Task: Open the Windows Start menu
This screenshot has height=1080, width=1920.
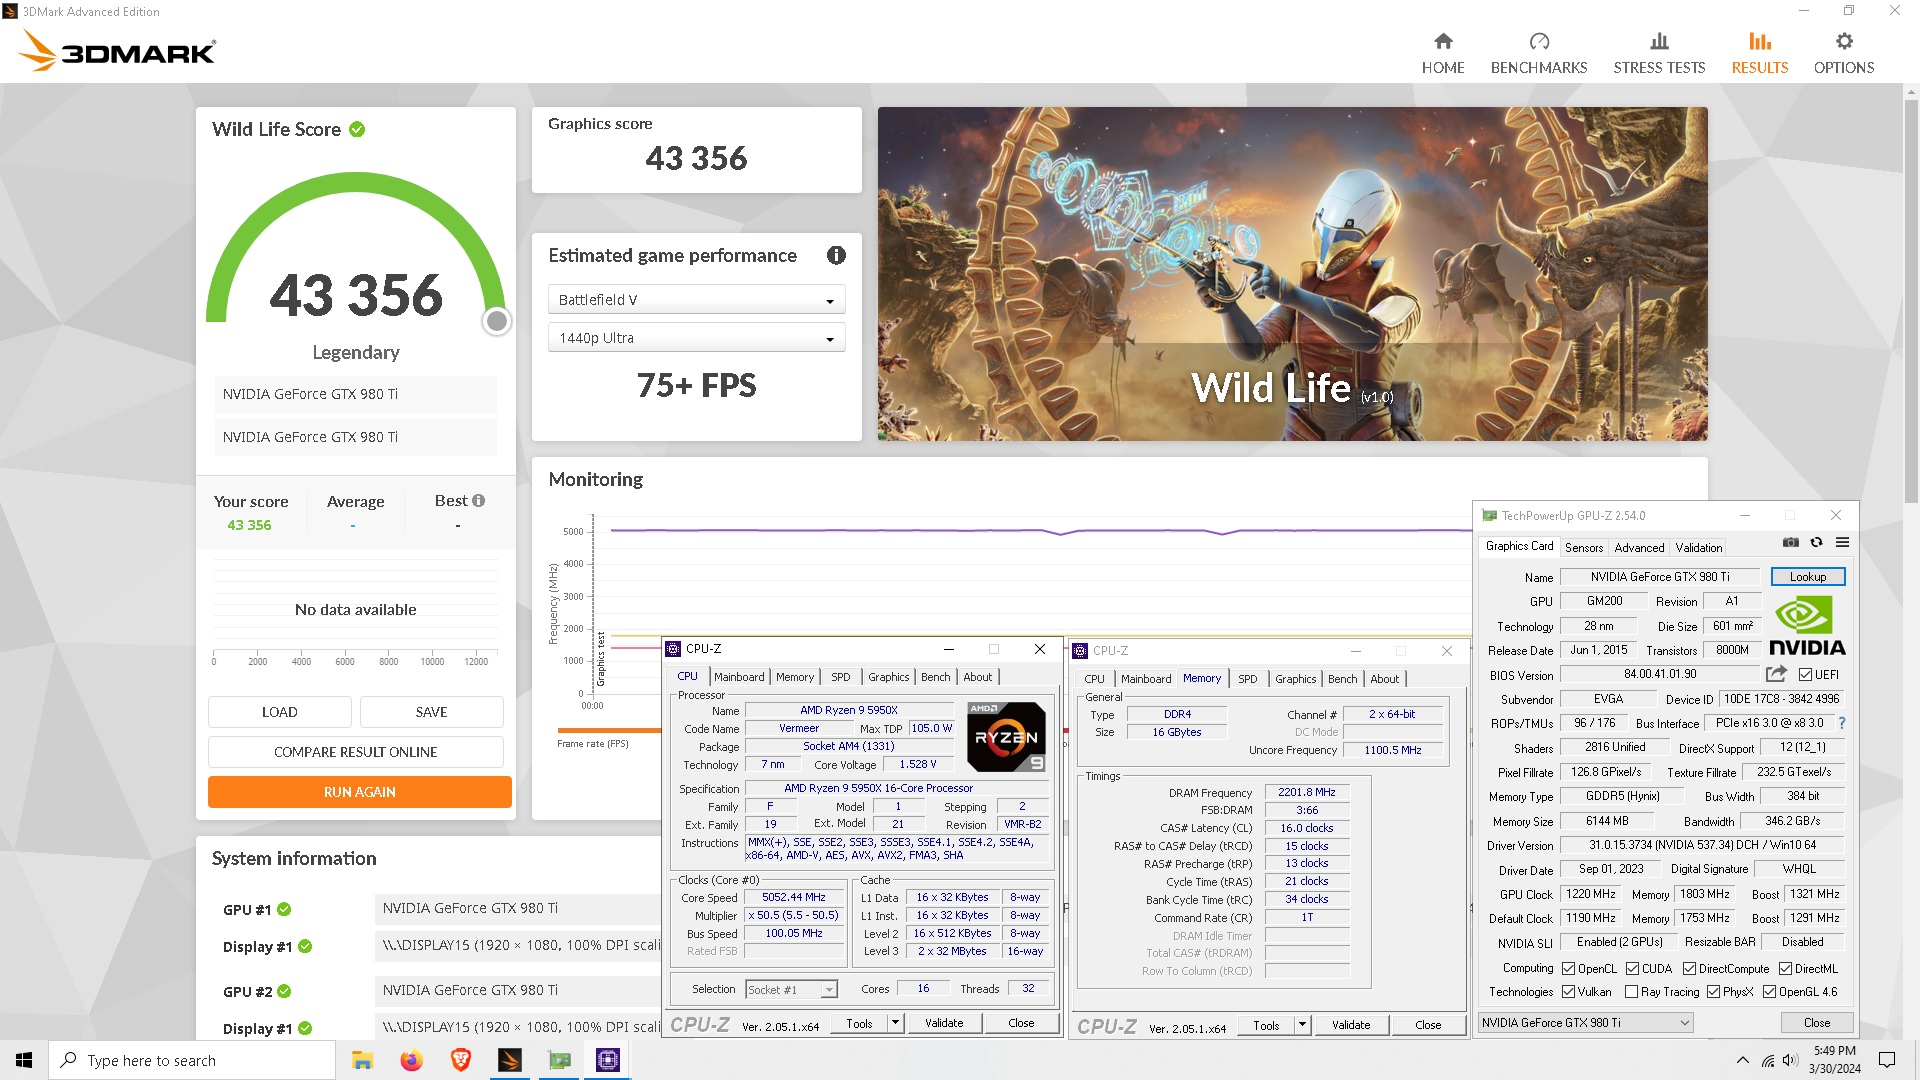Action: [24, 1060]
